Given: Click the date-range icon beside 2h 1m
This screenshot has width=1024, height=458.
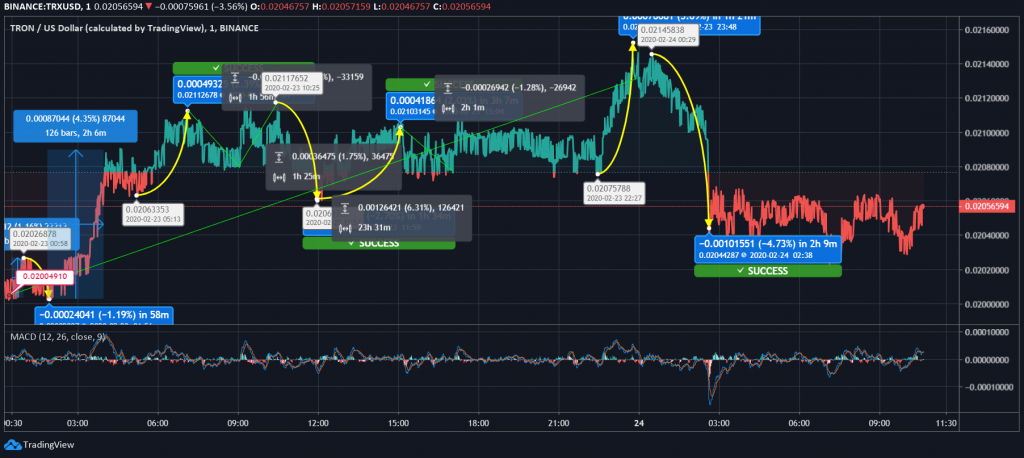Looking at the screenshot, I should [x=448, y=108].
